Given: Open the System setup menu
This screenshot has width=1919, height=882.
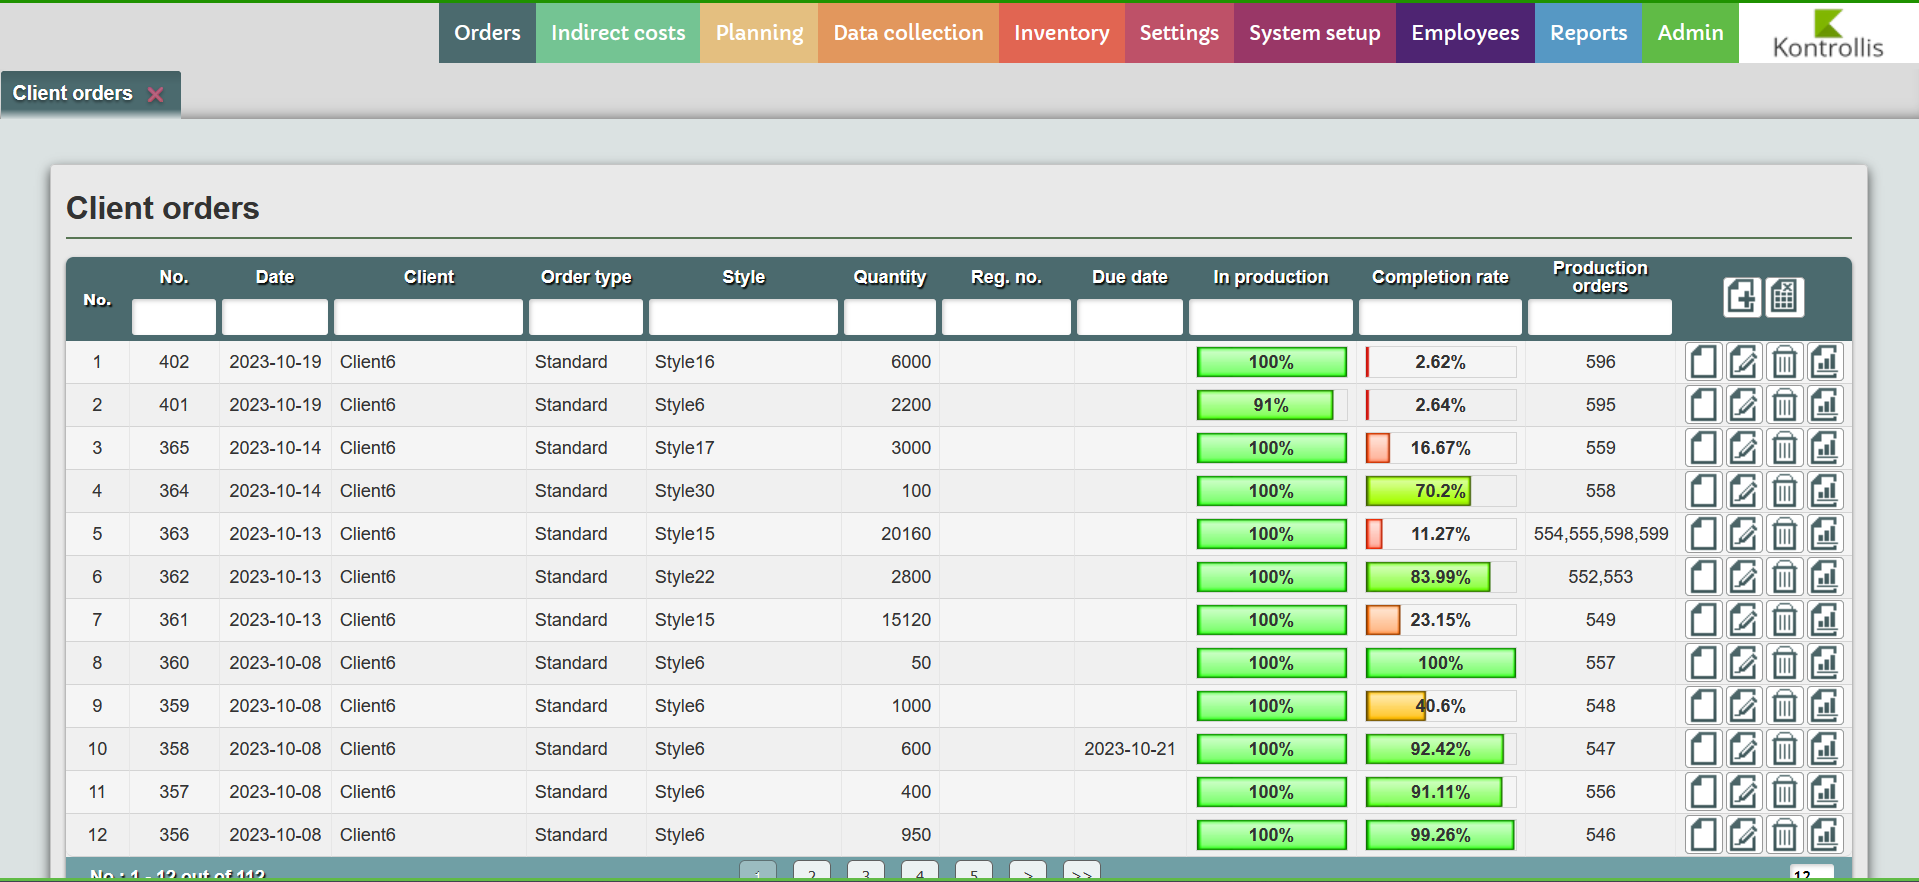Looking at the screenshot, I should click(x=1314, y=33).
